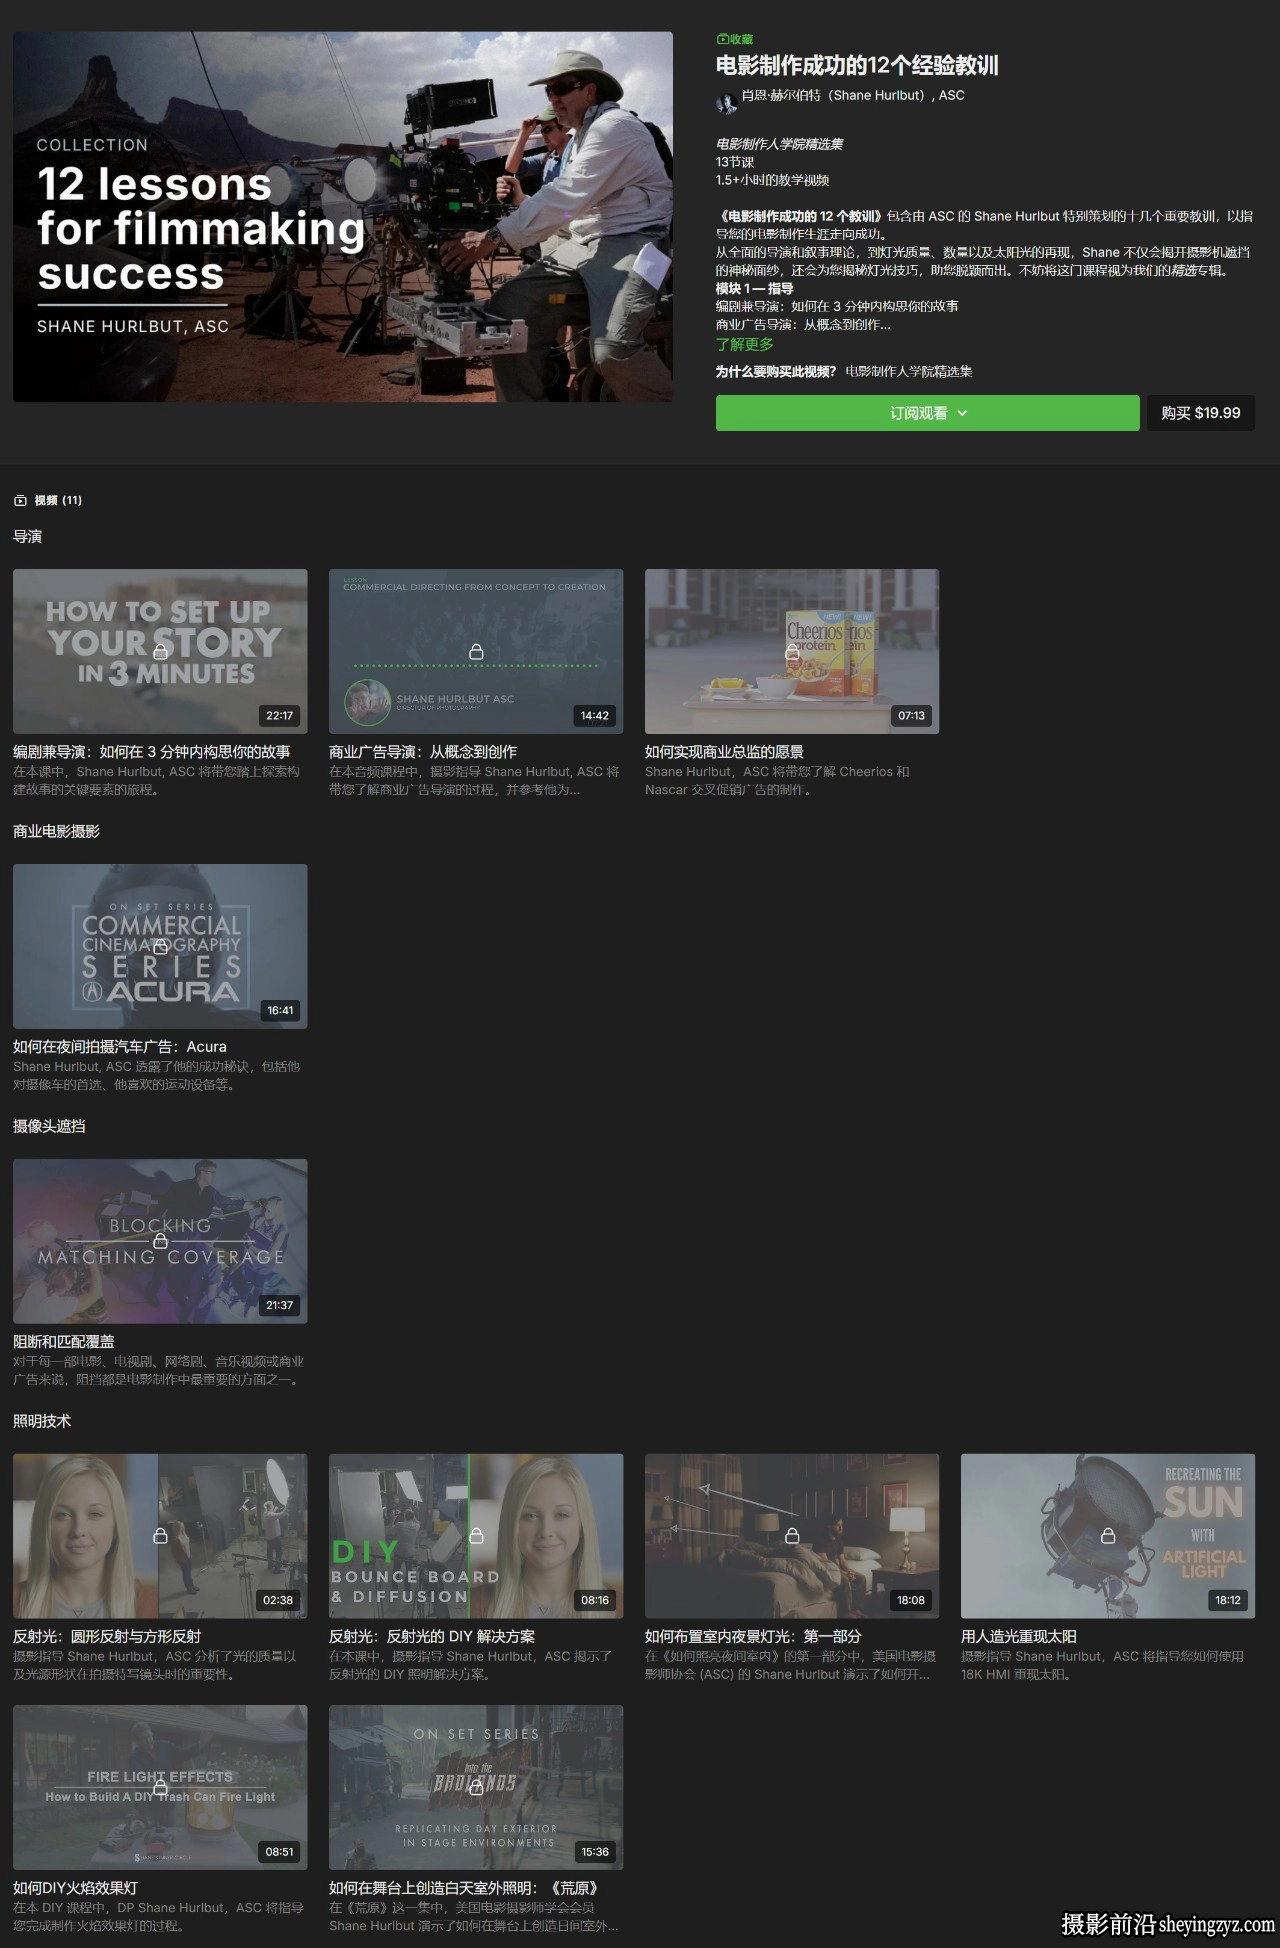Open instructor 肖恩·赫尔伯特 (Shane Hurlbut), ASC link
1280x1948 pixels.
coord(852,95)
